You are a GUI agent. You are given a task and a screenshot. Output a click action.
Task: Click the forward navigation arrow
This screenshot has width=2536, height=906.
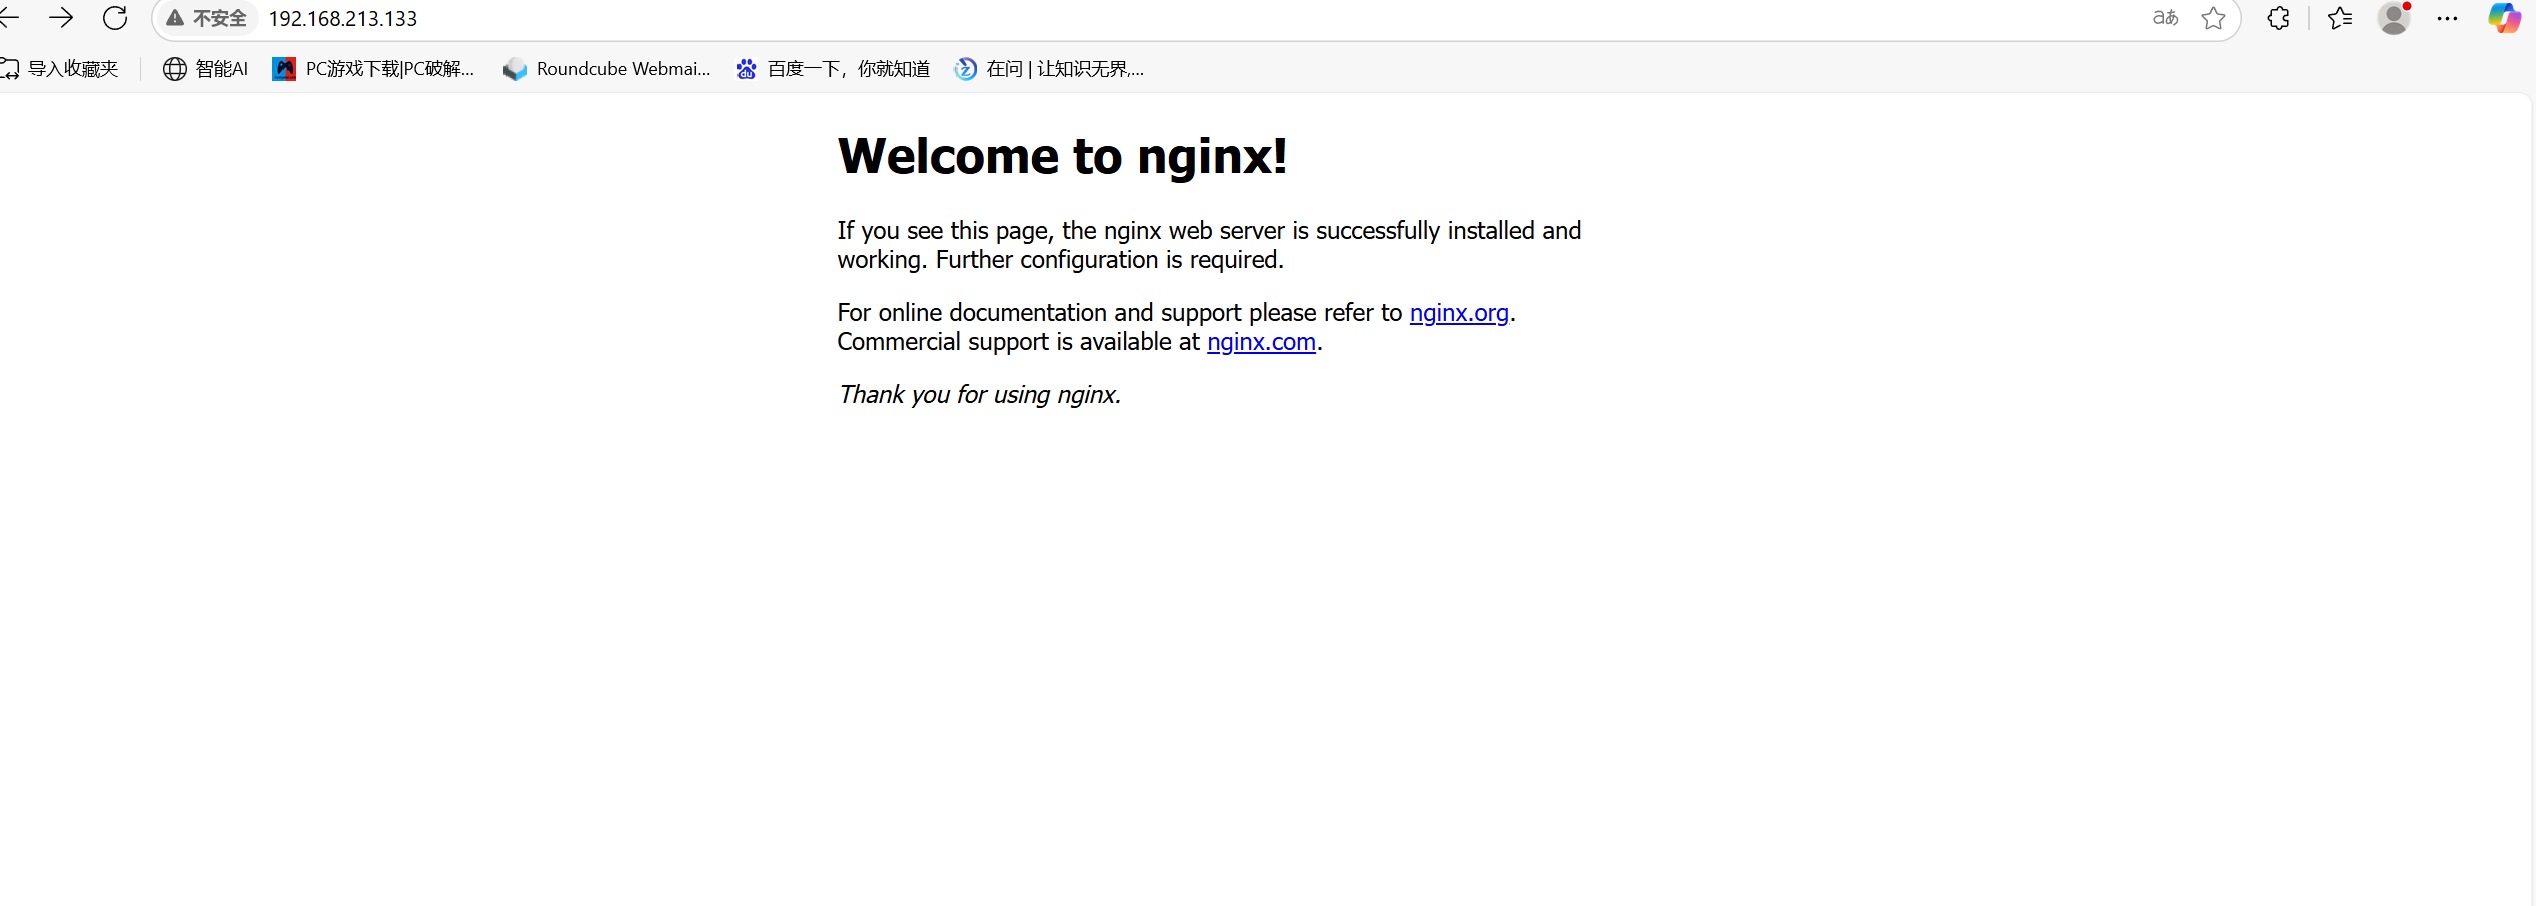pos(61,18)
